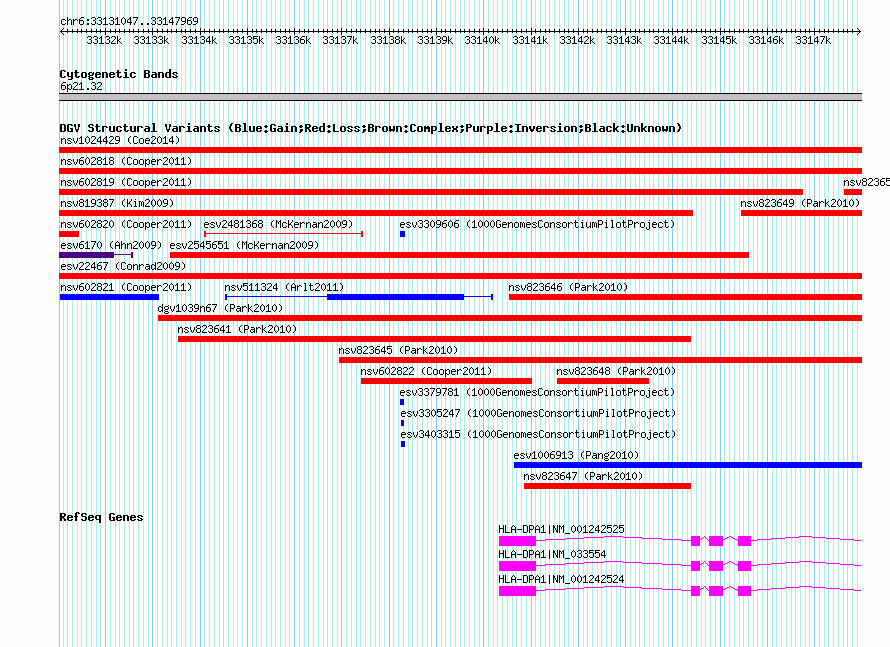Click small red nsv602820 loss bar
This screenshot has height=647, width=890.
point(69,234)
